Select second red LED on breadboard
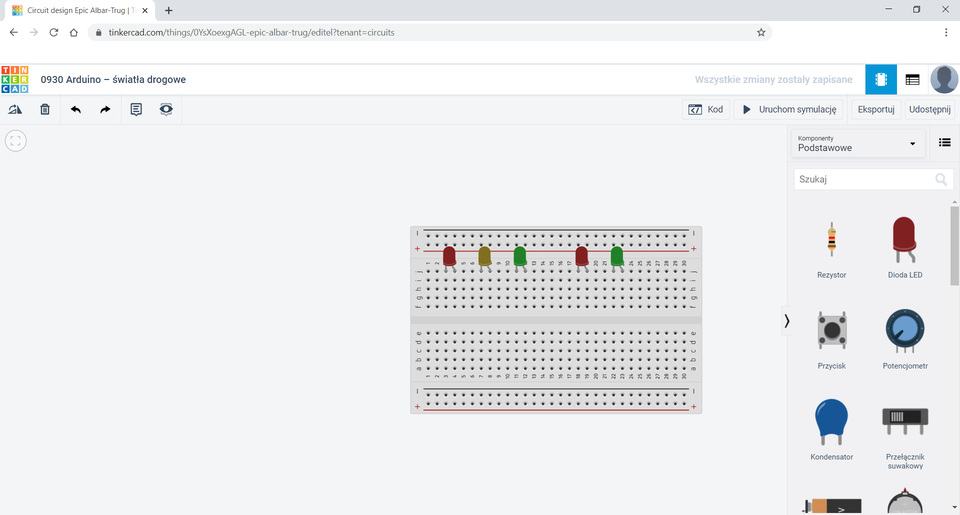Viewport: 960px width, 515px height. (x=582, y=256)
